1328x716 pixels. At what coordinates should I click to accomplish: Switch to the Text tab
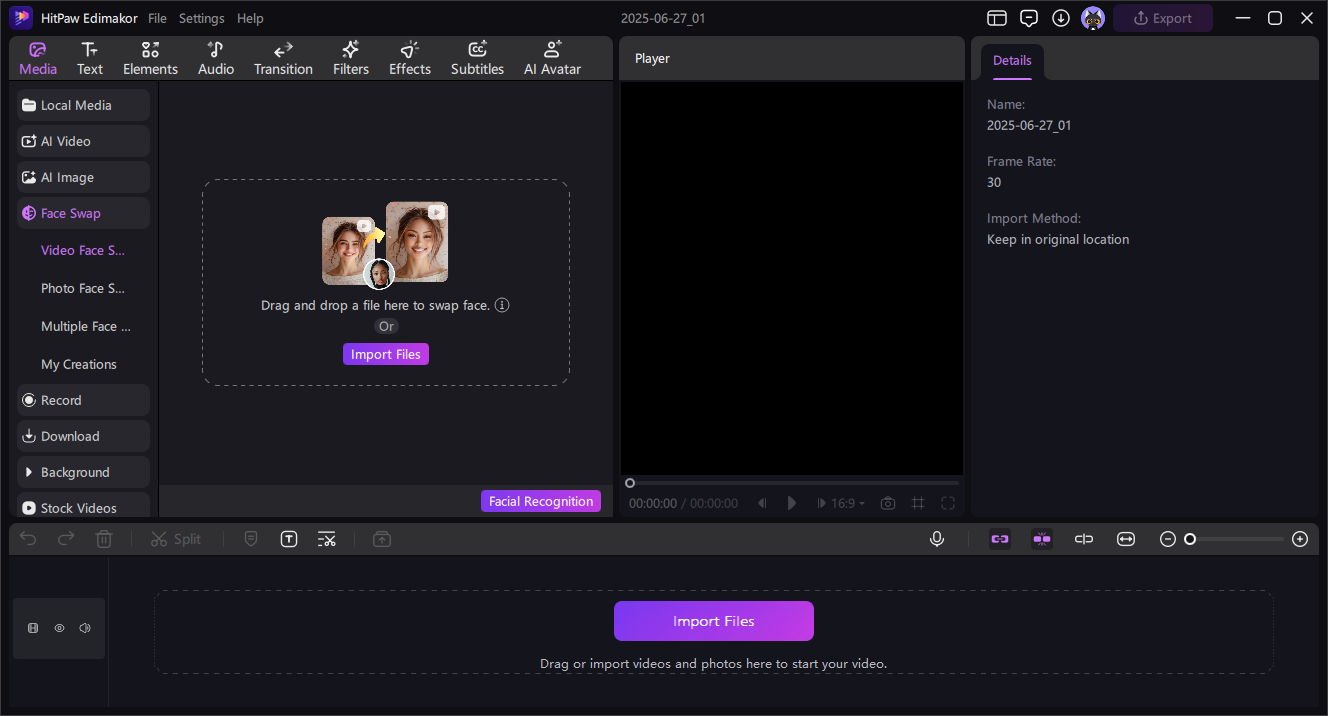[x=90, y=58]
